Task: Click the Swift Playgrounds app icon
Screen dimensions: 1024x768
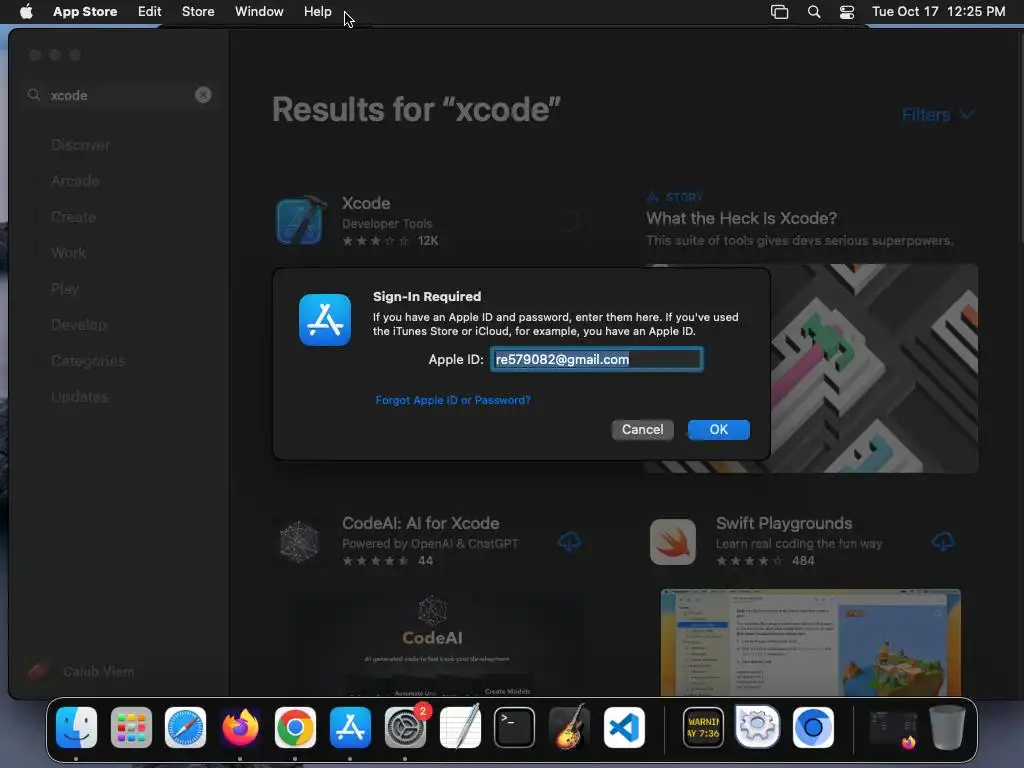Action: click(673, 541)
